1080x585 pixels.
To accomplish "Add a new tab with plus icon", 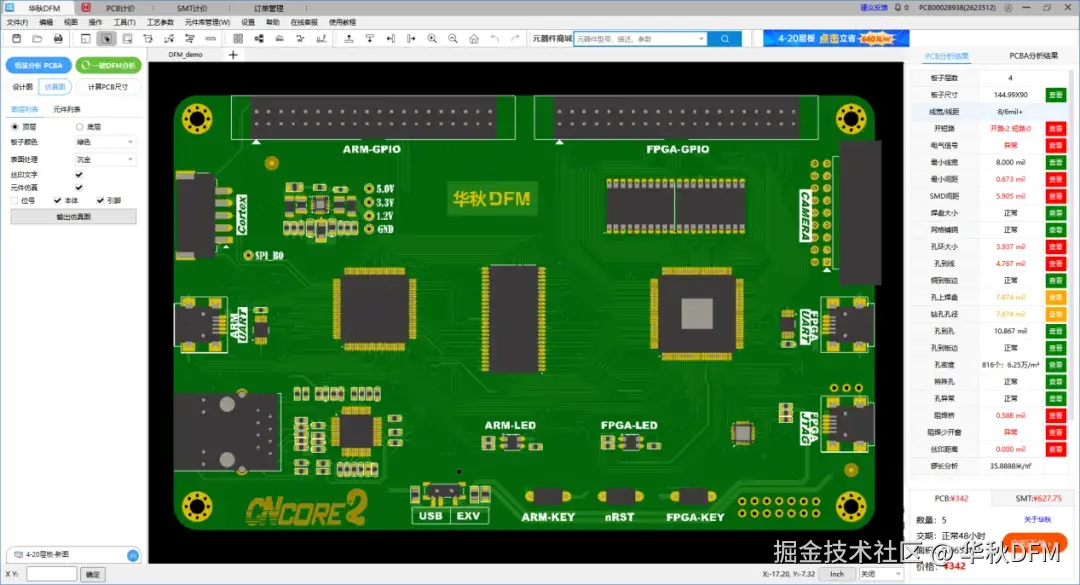I will point(233,54).
